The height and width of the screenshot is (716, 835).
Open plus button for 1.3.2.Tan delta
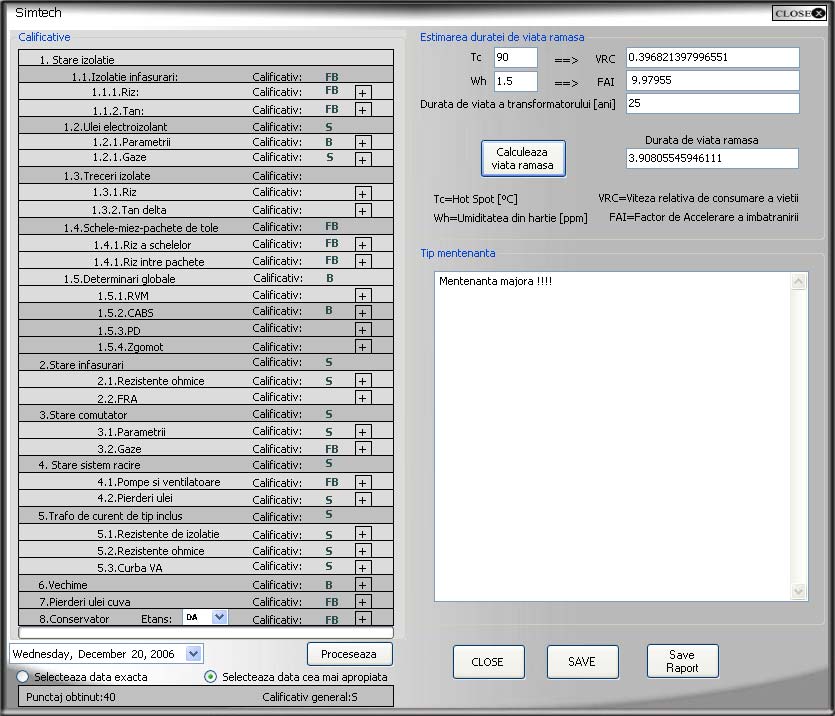(x=363, y=210)
